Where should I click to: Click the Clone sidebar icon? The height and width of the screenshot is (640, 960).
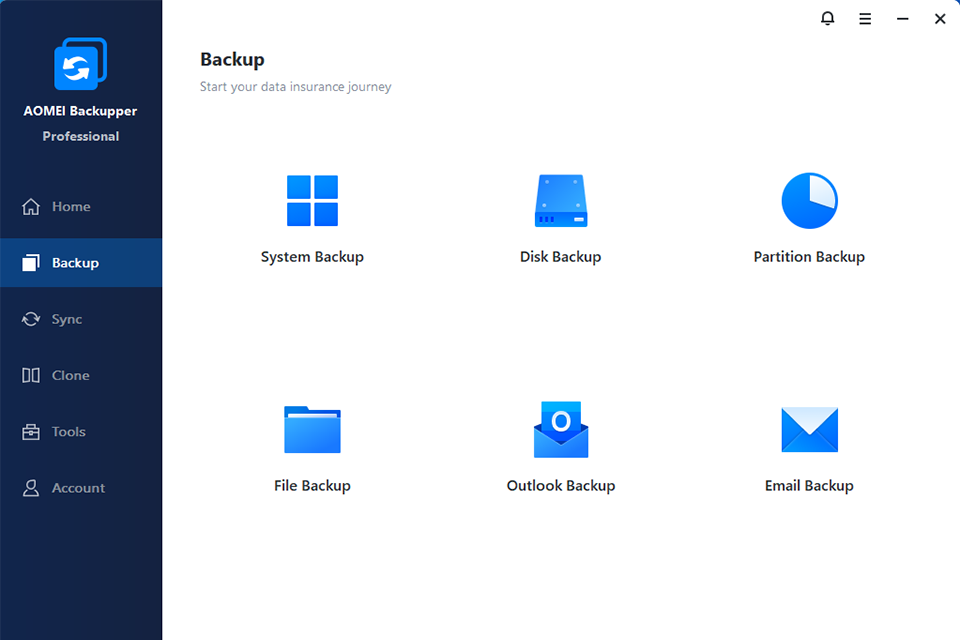[x=31, y=375]
